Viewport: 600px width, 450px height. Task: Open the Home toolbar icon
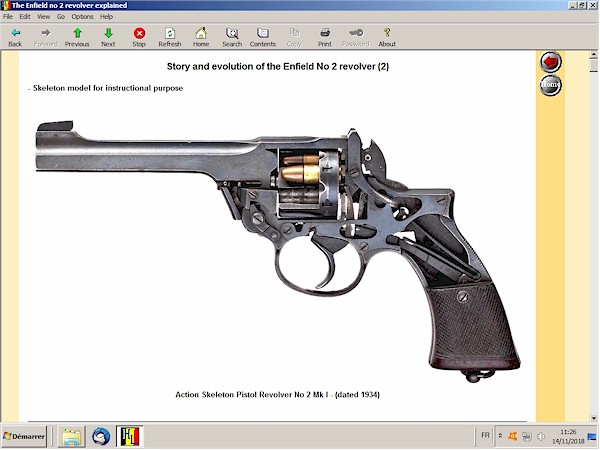(x=201, y=37)
